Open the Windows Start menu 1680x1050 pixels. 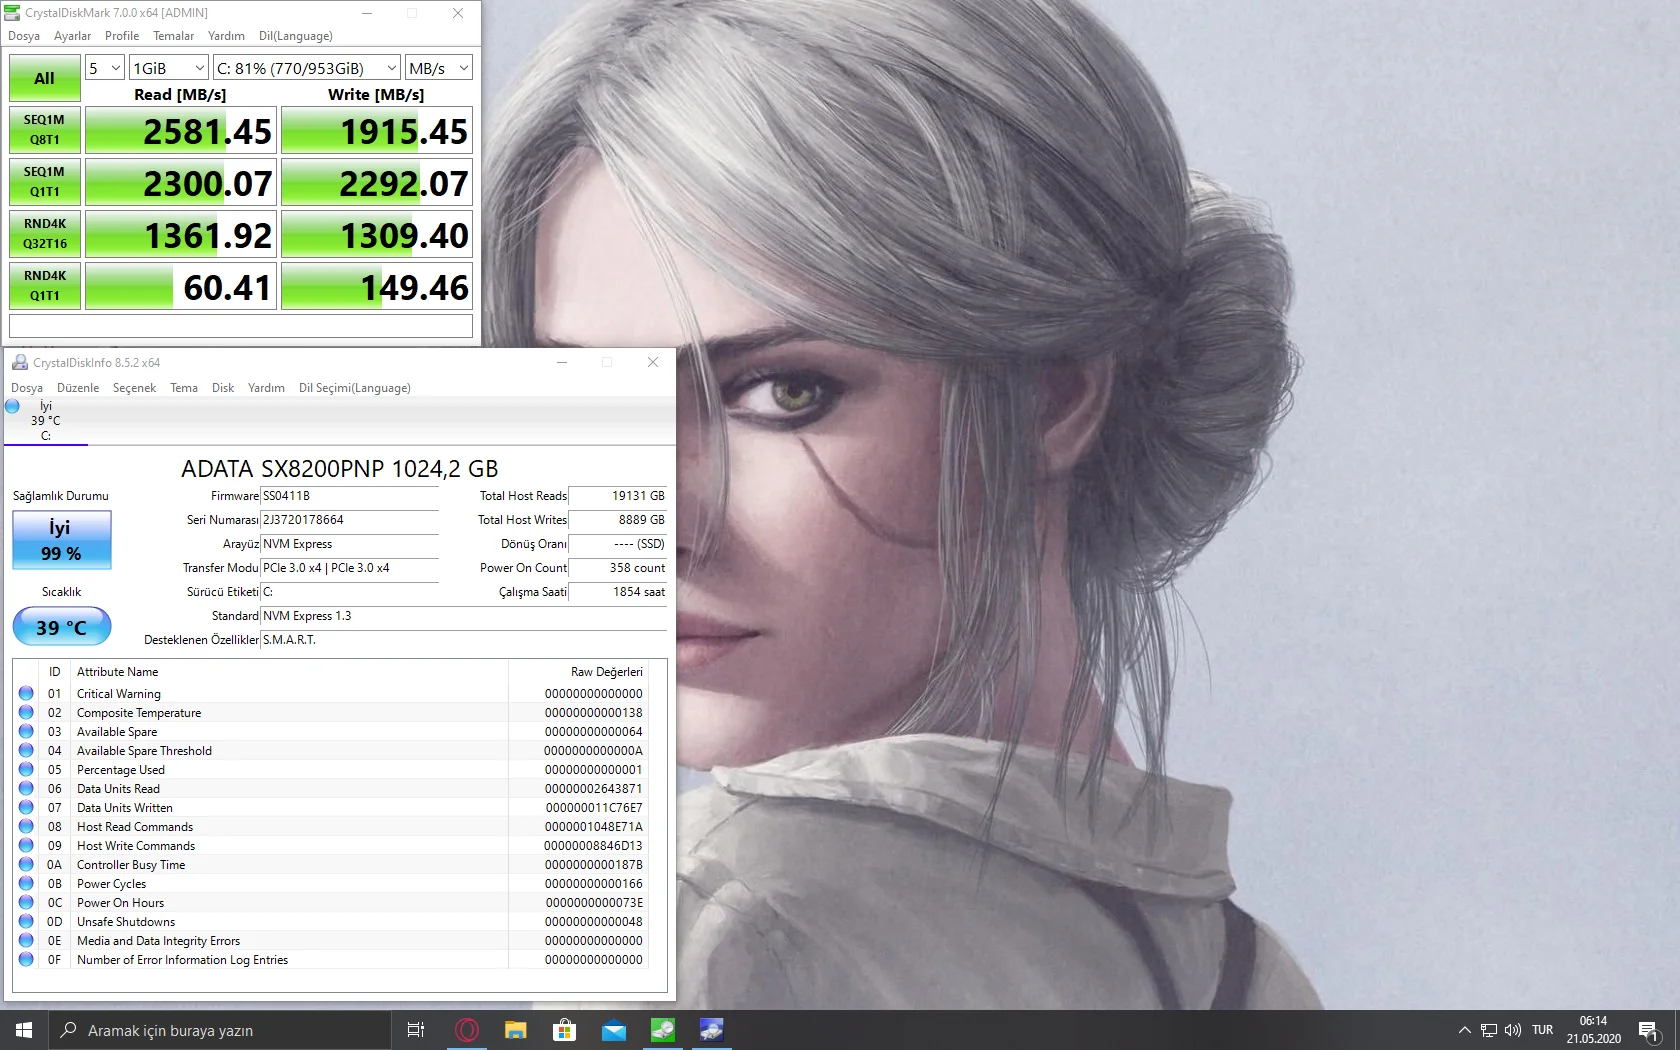point(21,1030)
